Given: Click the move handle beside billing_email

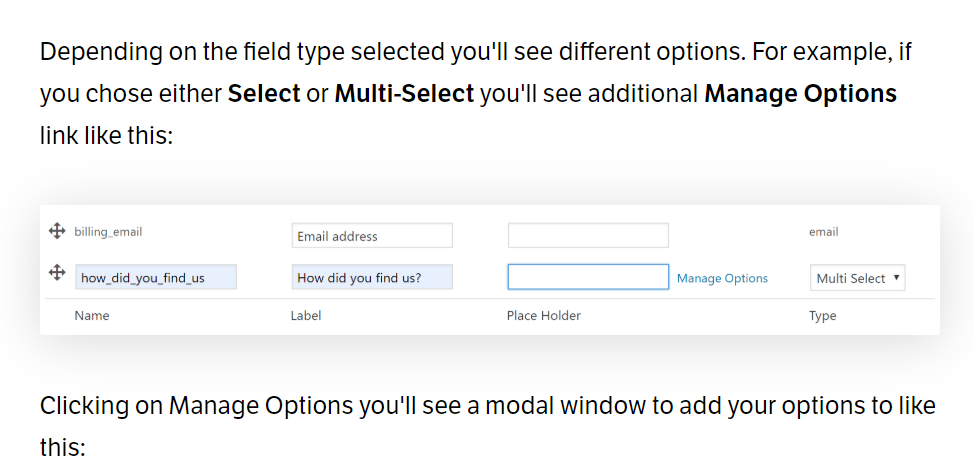Looking at the screenshot, I should (57, 232).
